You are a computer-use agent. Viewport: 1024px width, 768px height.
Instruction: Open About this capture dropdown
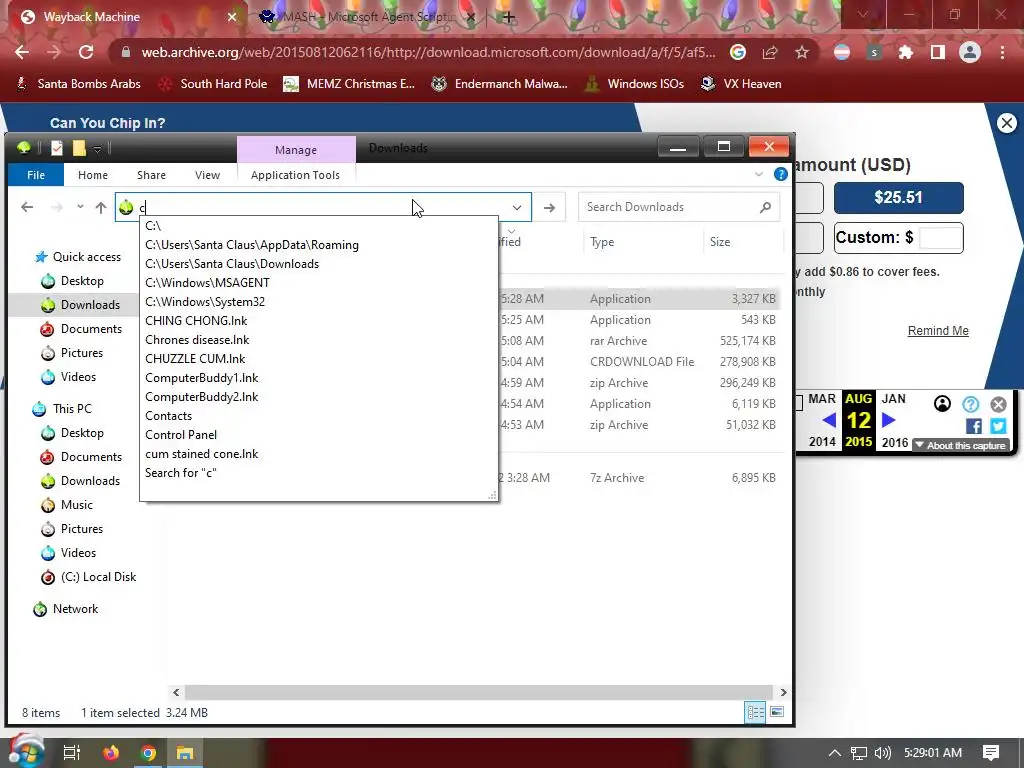(x=960, y=445)
